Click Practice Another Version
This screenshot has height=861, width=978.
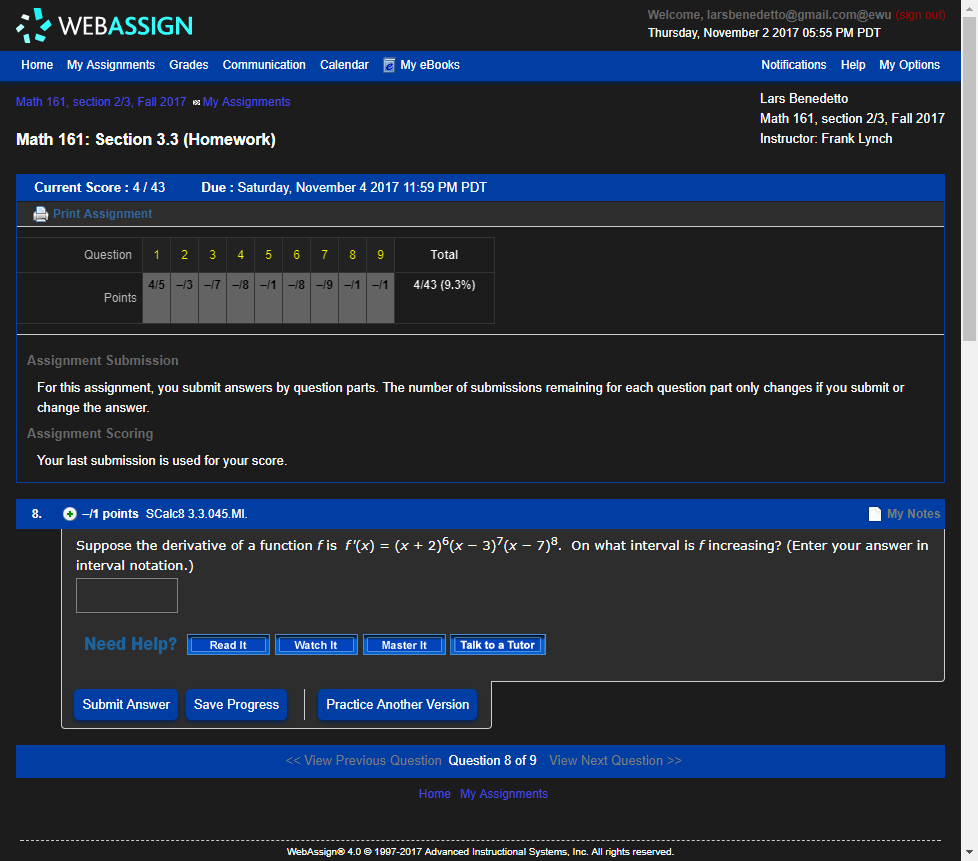click(397, 704)
